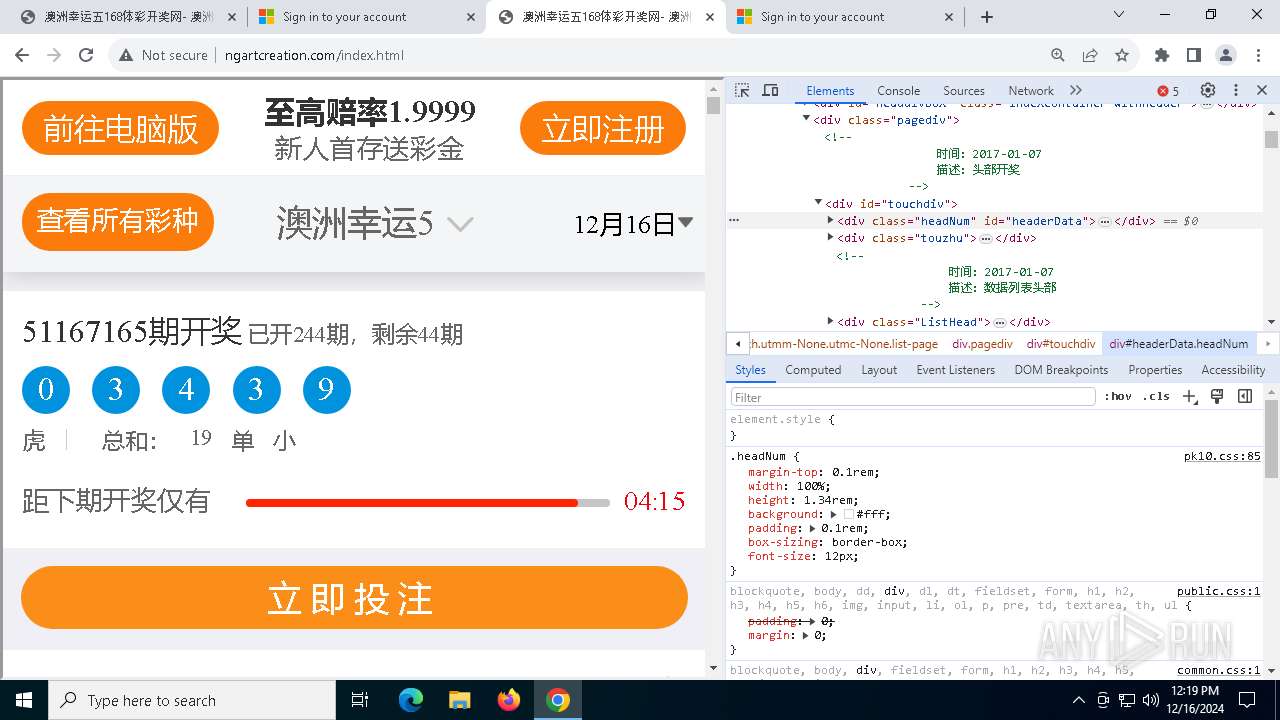The height and width of the screenshot is (720, 1280).
Task: Click the 前往电脑版 orange button
Action: click(120, 129)
